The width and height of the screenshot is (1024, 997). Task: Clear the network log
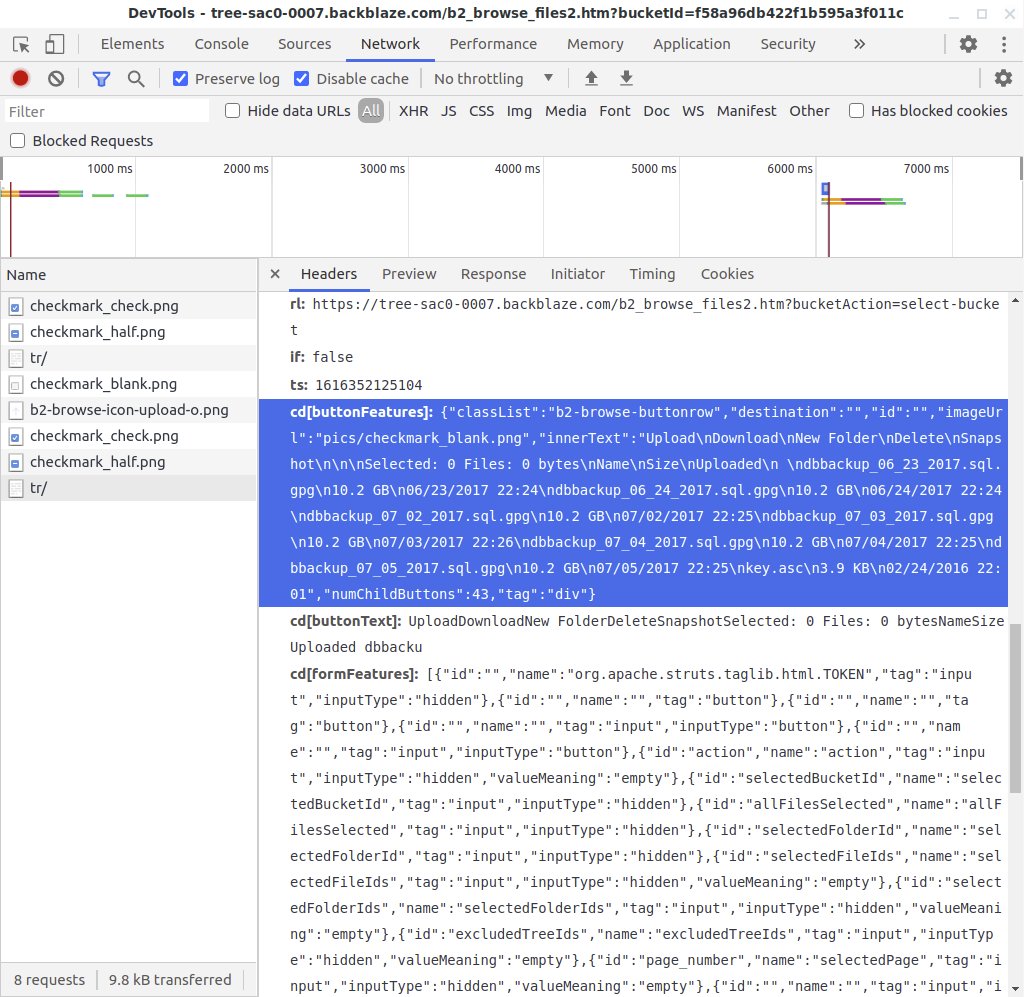pos(56,78)
